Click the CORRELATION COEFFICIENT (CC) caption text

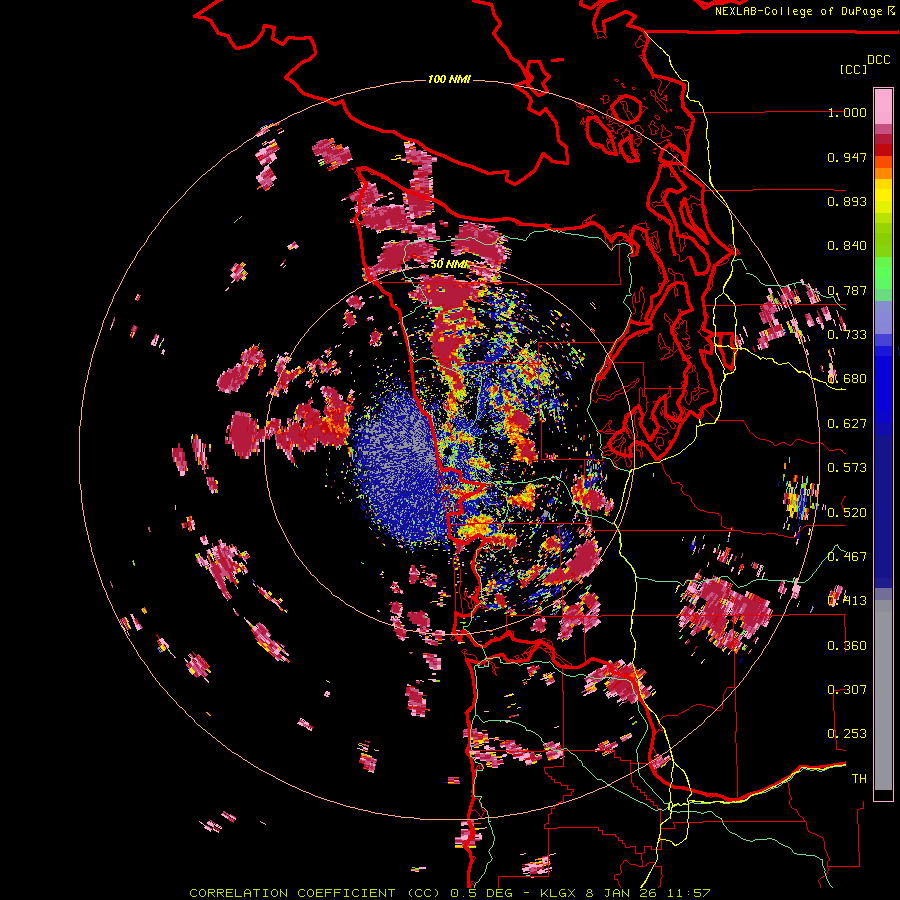click(x=315, y=893)
